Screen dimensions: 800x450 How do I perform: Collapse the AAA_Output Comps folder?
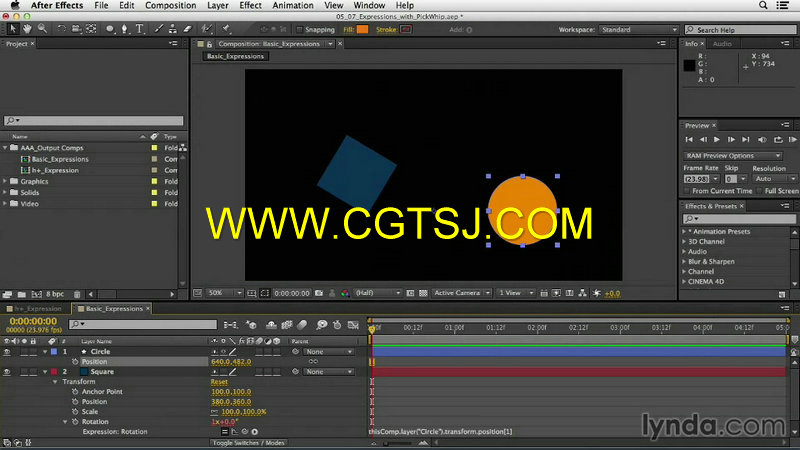click(5, 147)
